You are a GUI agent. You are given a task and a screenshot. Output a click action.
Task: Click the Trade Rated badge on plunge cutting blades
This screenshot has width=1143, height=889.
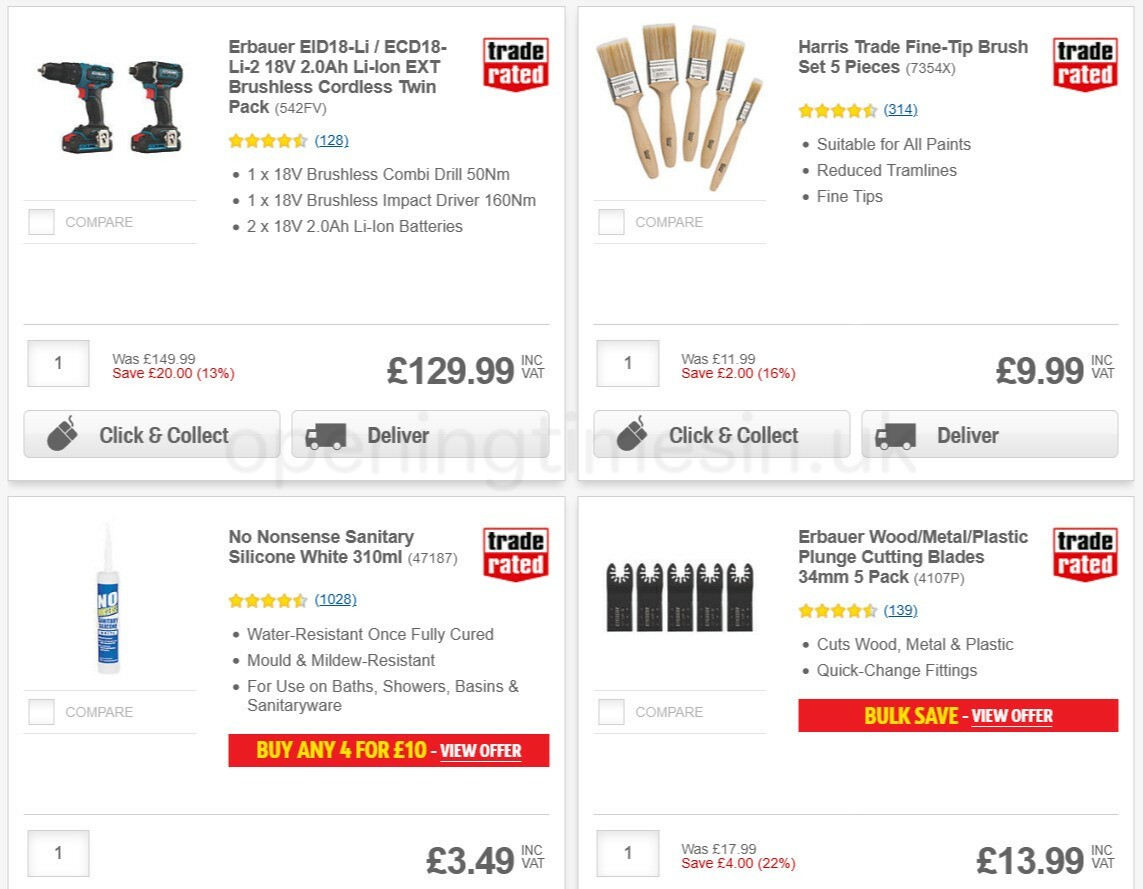pos(1085,556)
